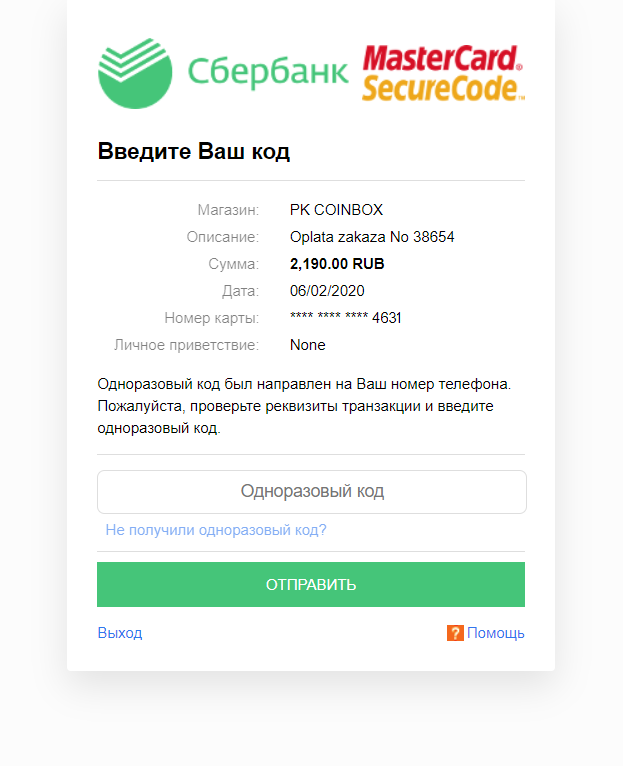
Task: Click the MasterCard SecureCode logo
Action: click(443, 73)
